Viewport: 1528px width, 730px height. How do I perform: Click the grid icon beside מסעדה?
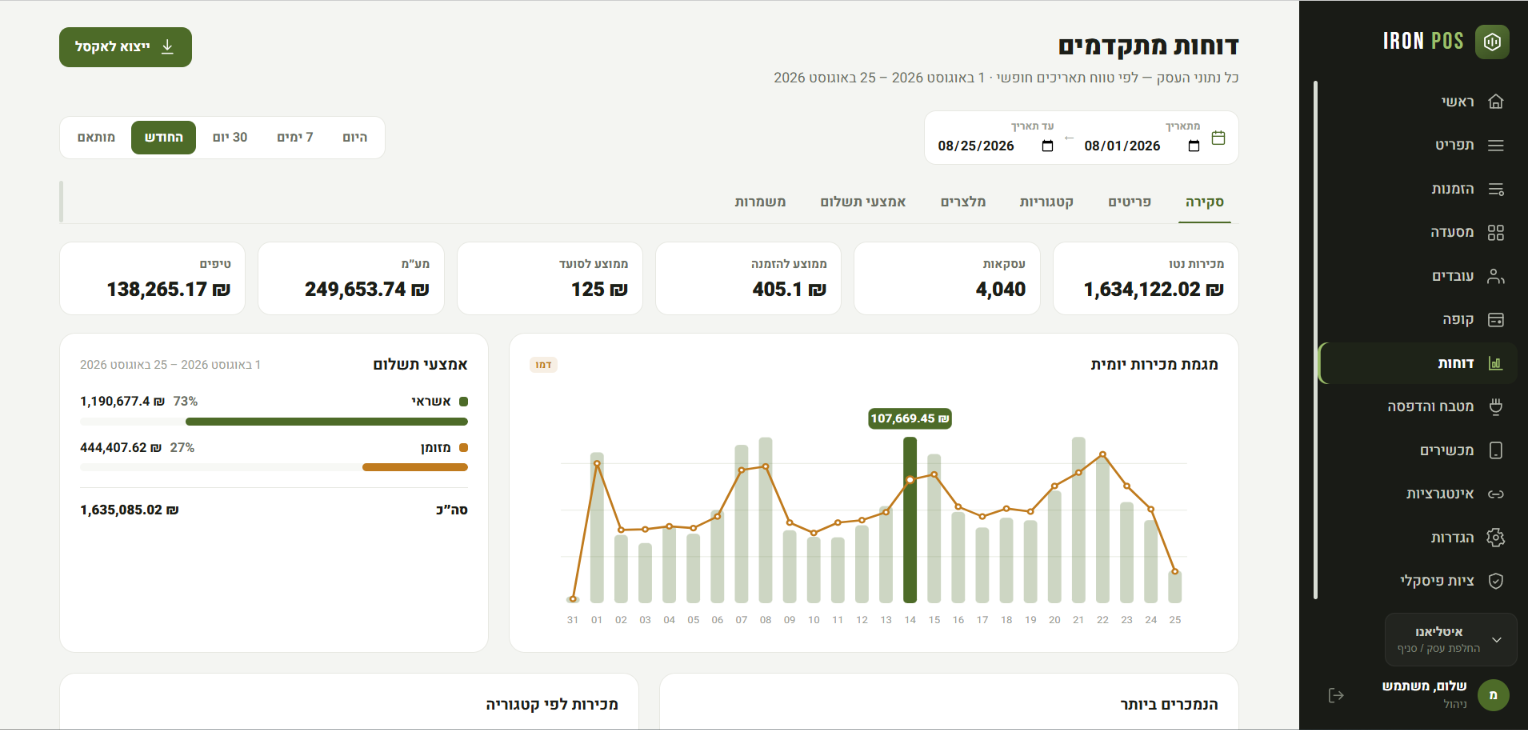point(1496,233)
